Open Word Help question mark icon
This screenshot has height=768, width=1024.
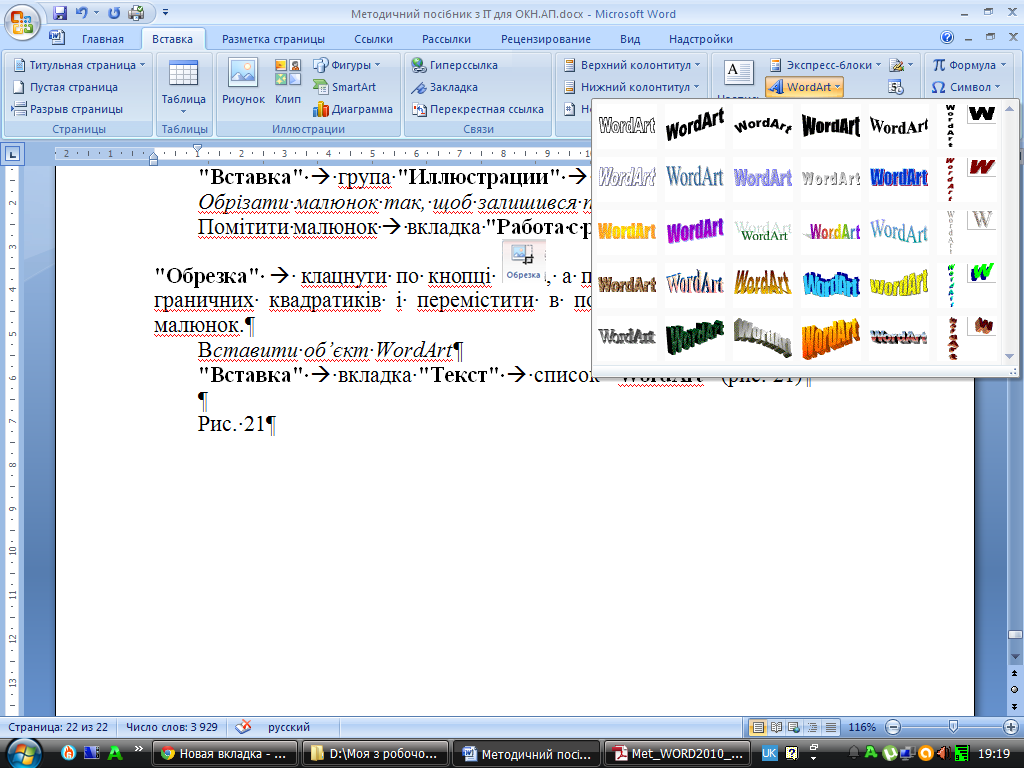[946, 37]
